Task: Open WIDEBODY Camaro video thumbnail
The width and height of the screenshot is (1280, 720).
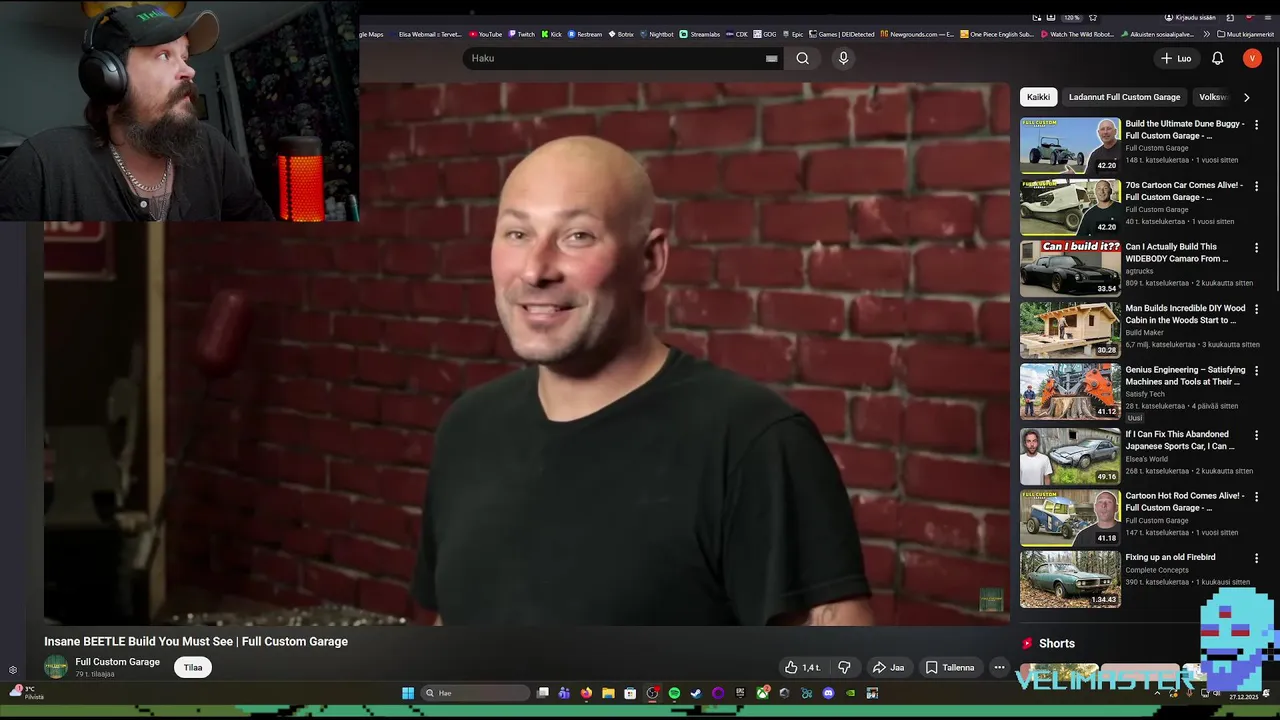Action: (x=1070, y=268)
